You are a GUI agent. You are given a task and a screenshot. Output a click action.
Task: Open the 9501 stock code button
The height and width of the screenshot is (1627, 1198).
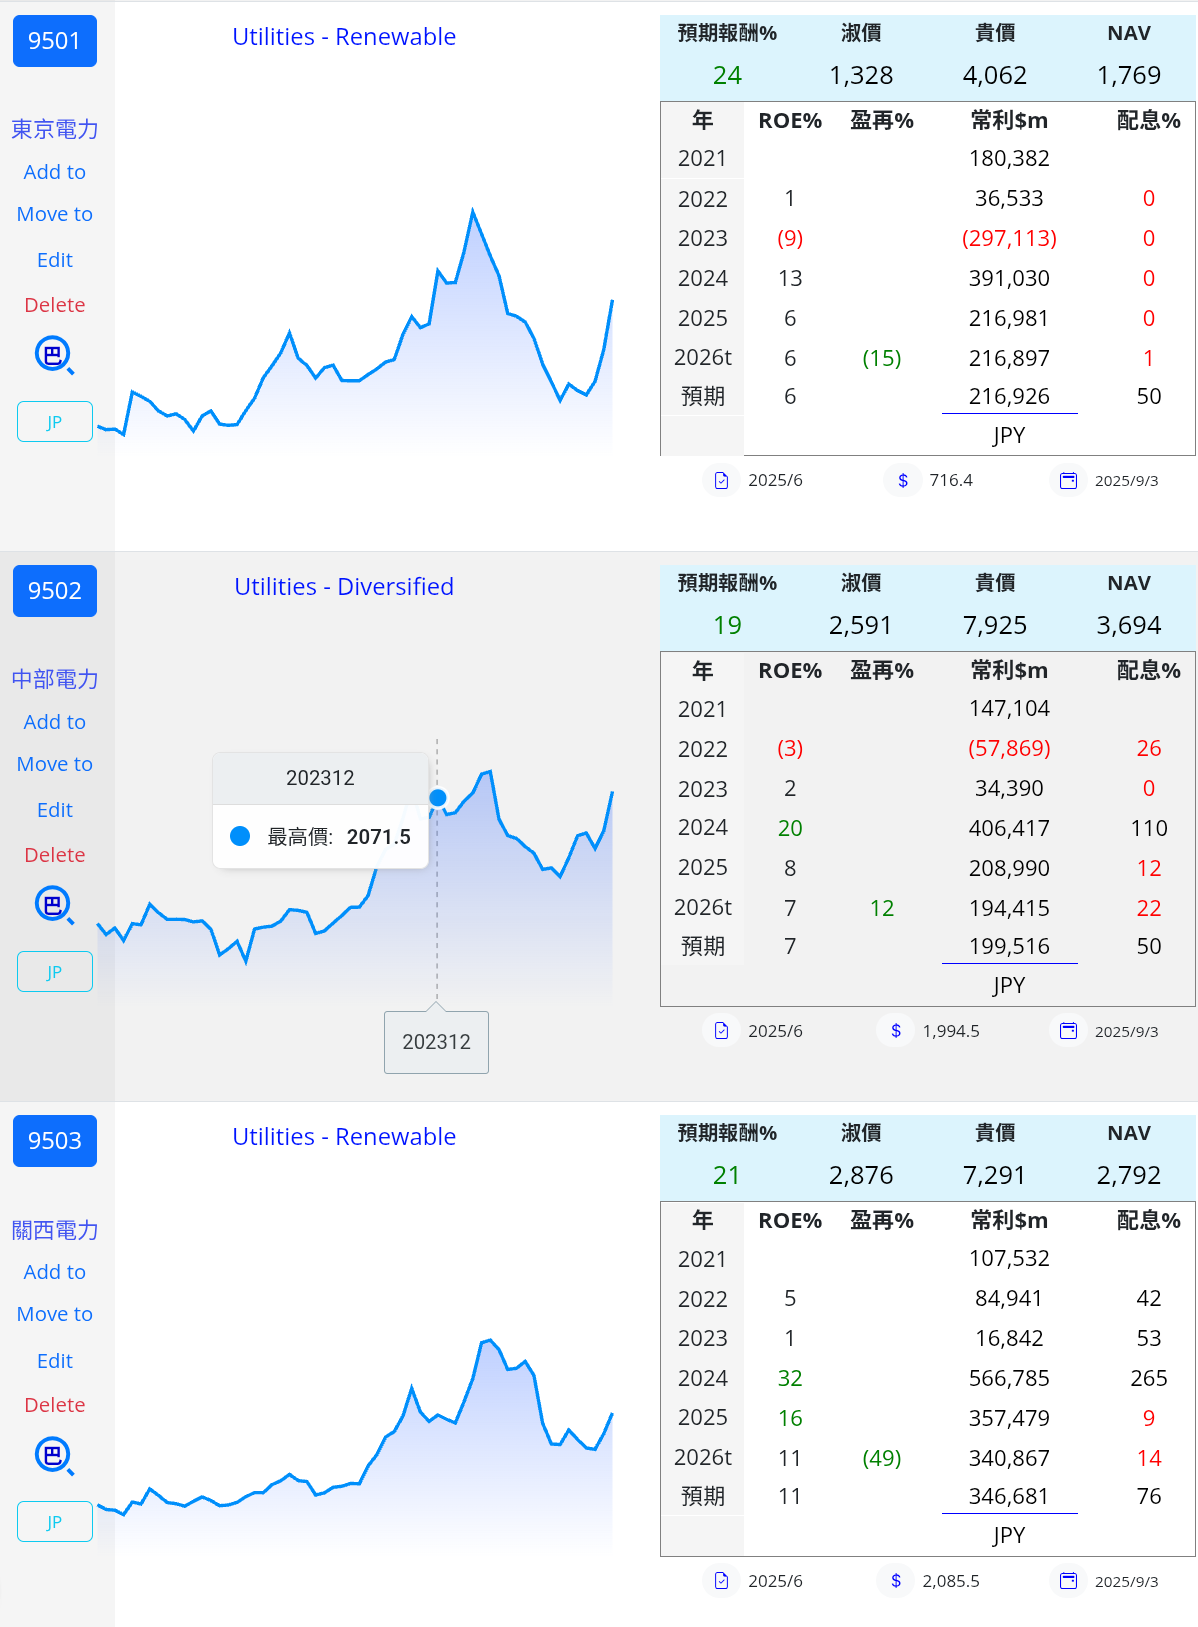point(54,41)
